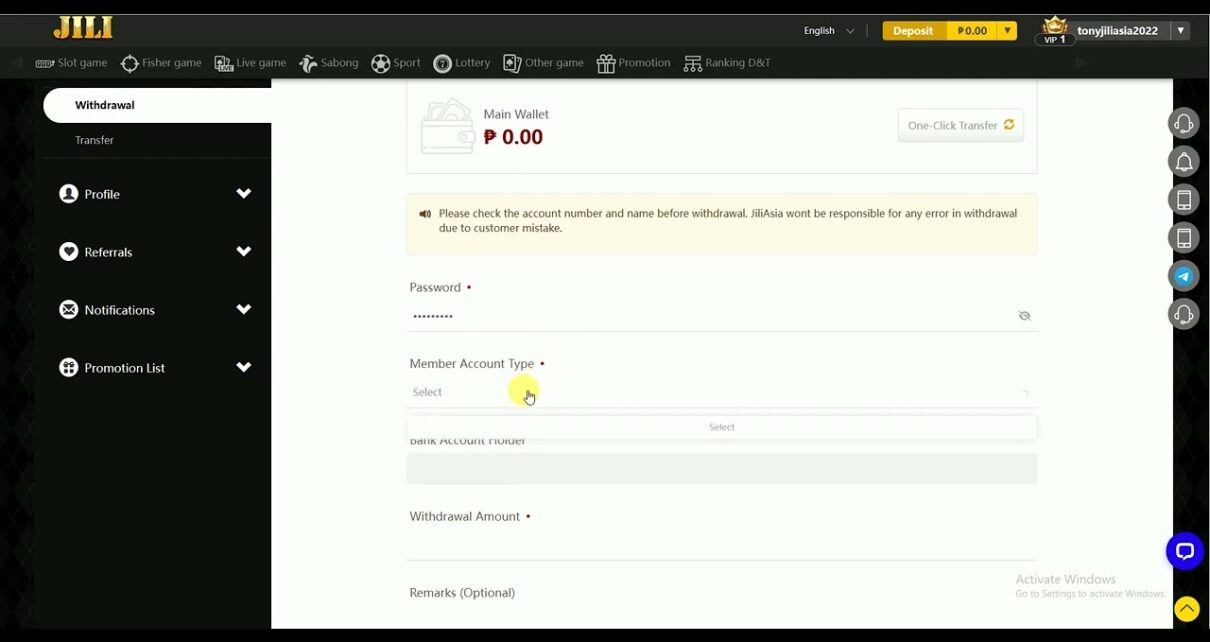Click the yellow Deposit button
Screen dimensions: 1210x642
[913, 31]
